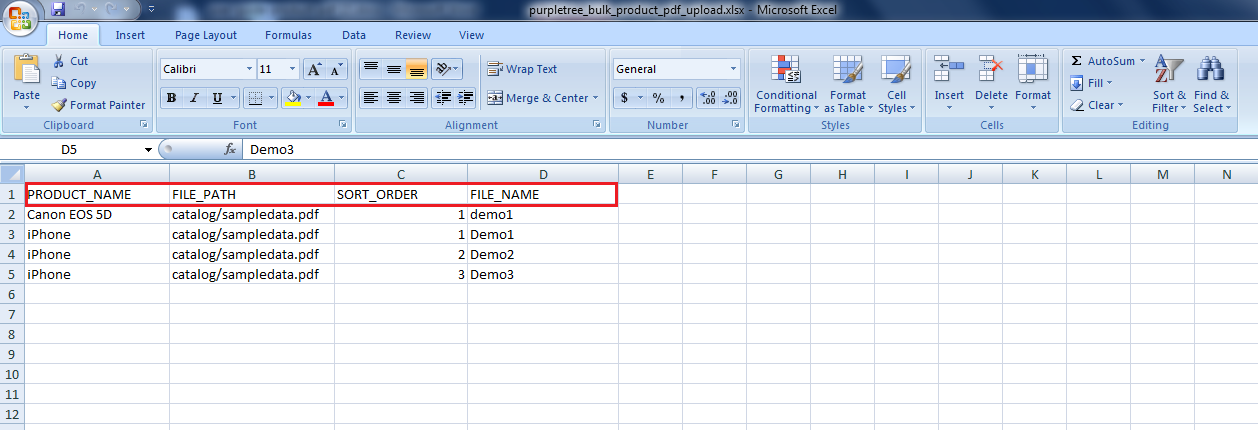Select the Data tab
Image resolution: width=1258 pixels, height=430 pixels.
point(354,35)
